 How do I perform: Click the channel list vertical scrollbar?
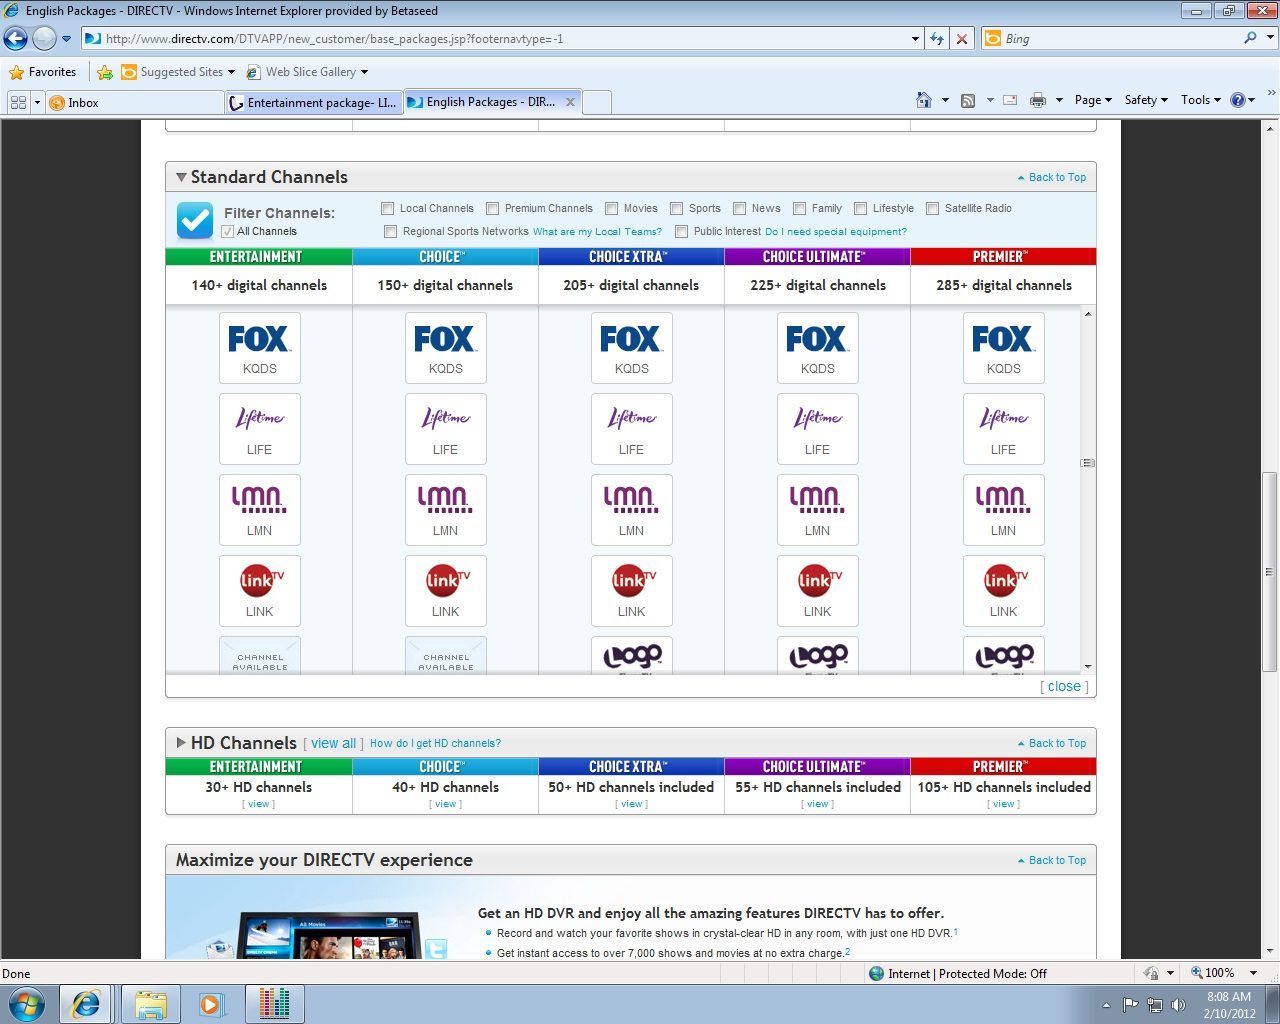tap(1088, 490)
